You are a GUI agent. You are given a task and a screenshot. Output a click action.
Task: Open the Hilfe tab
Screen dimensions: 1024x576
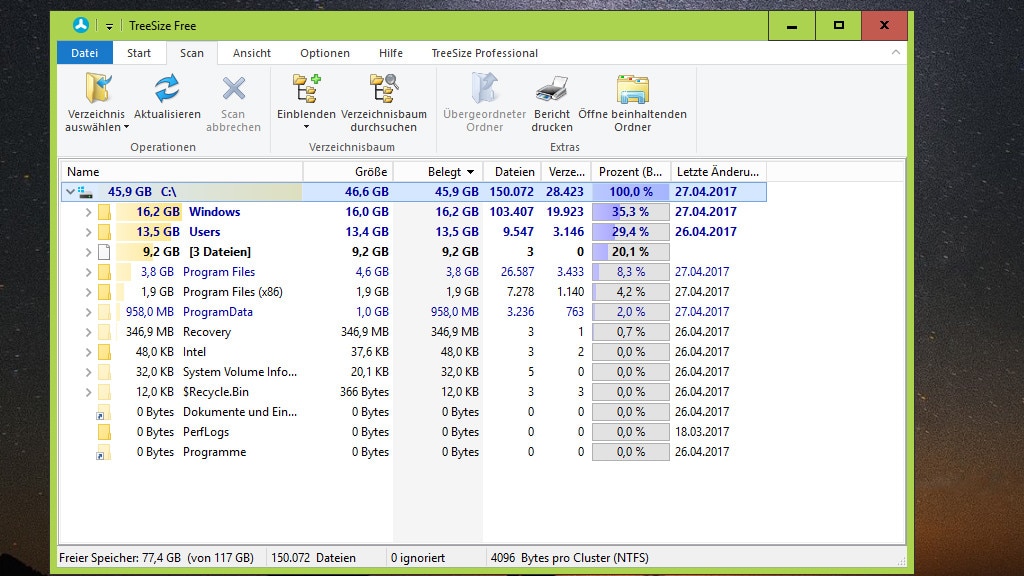(x=391, y=53)
